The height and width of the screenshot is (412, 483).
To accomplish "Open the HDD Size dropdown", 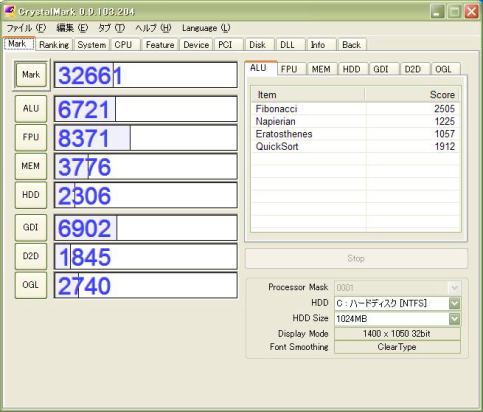I will [x=397, y=319].
